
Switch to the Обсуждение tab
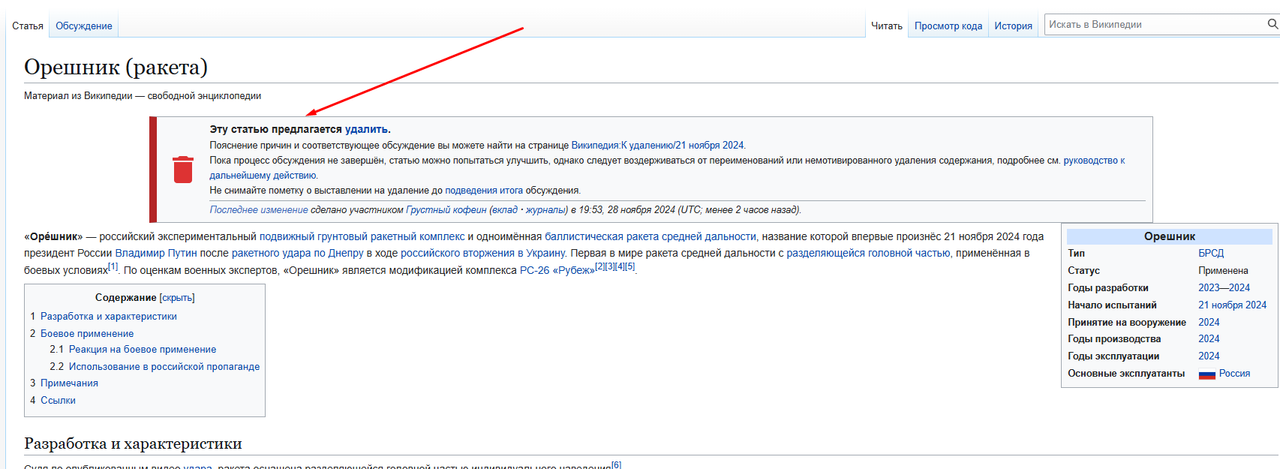[84, 26]
